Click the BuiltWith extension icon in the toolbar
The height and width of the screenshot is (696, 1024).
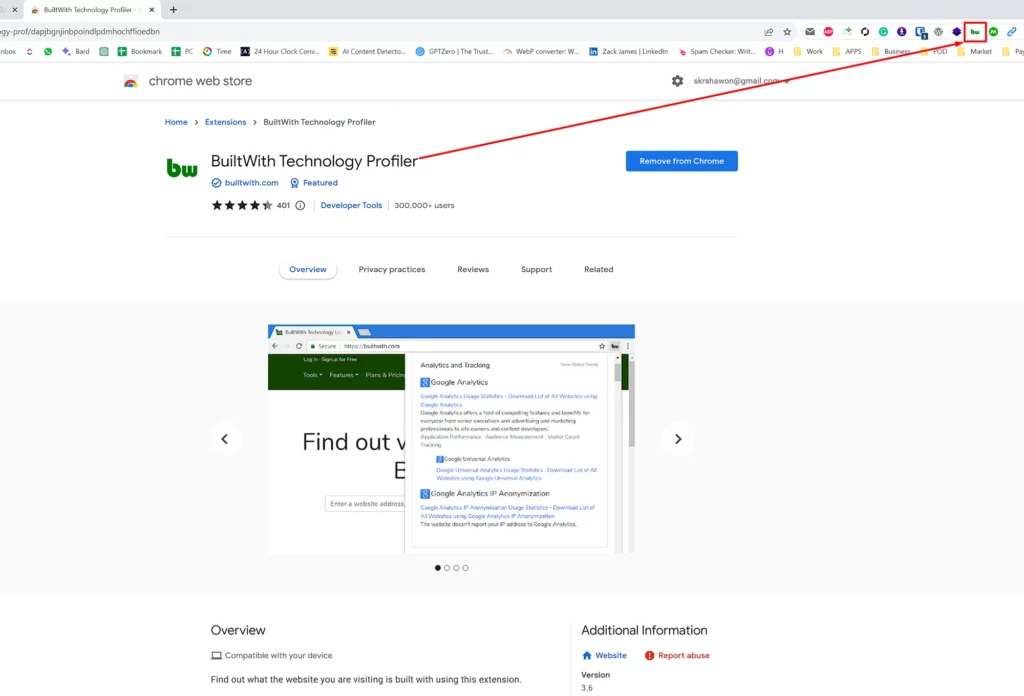[x=974, y=31]
